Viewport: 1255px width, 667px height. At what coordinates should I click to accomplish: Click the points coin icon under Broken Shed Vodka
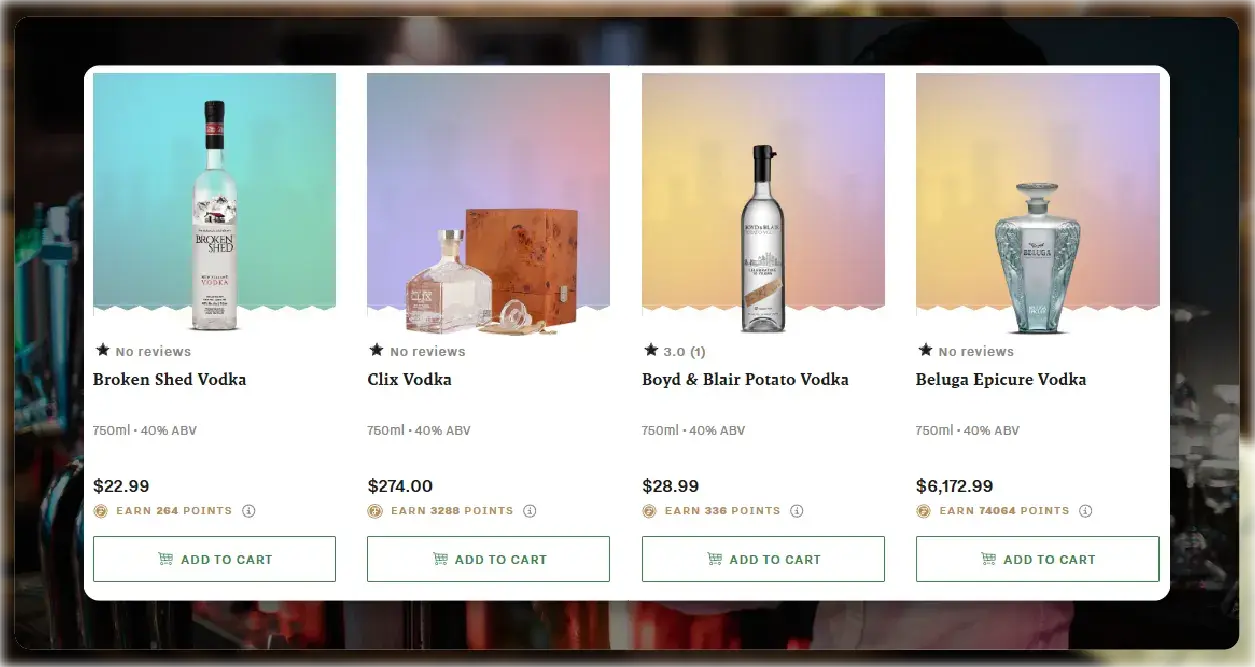[101, 510]
